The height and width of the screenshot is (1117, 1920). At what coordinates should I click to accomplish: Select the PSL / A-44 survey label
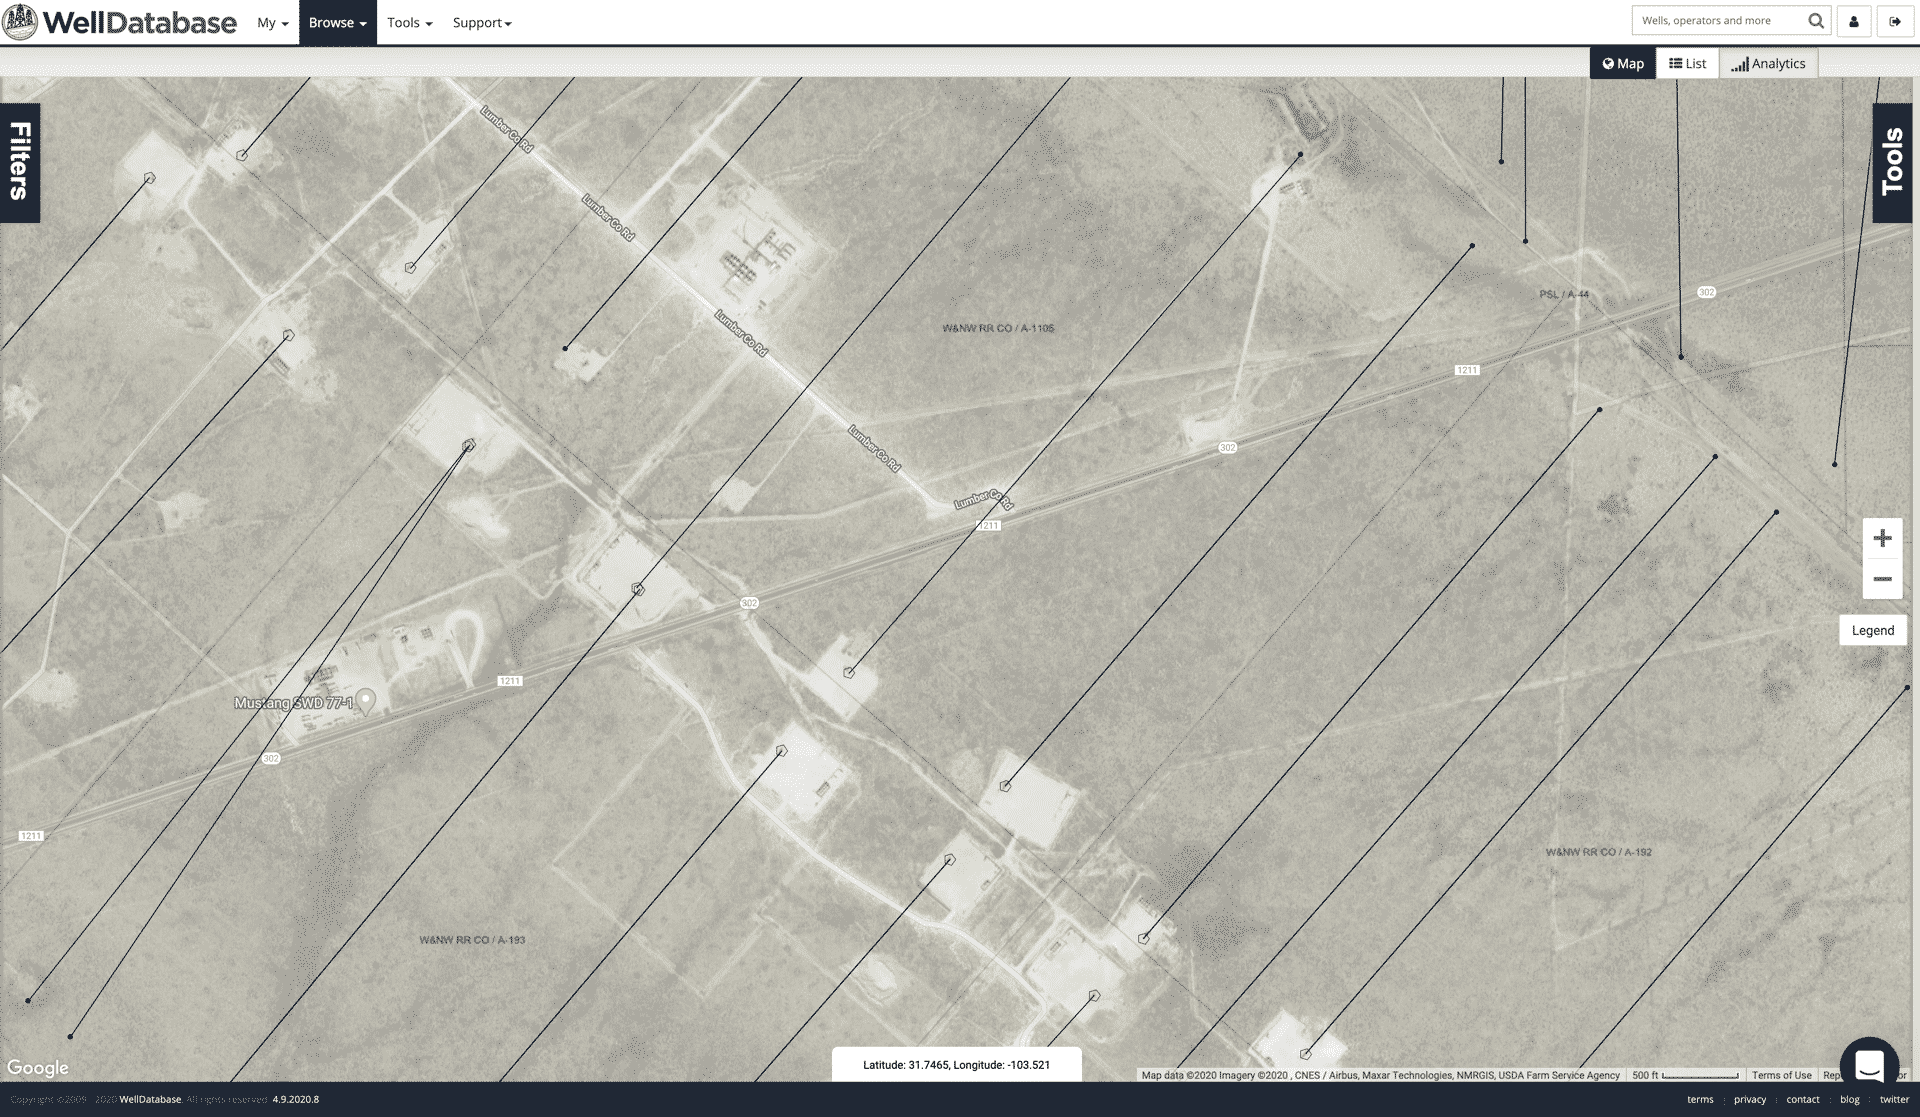pos(1564,294)
